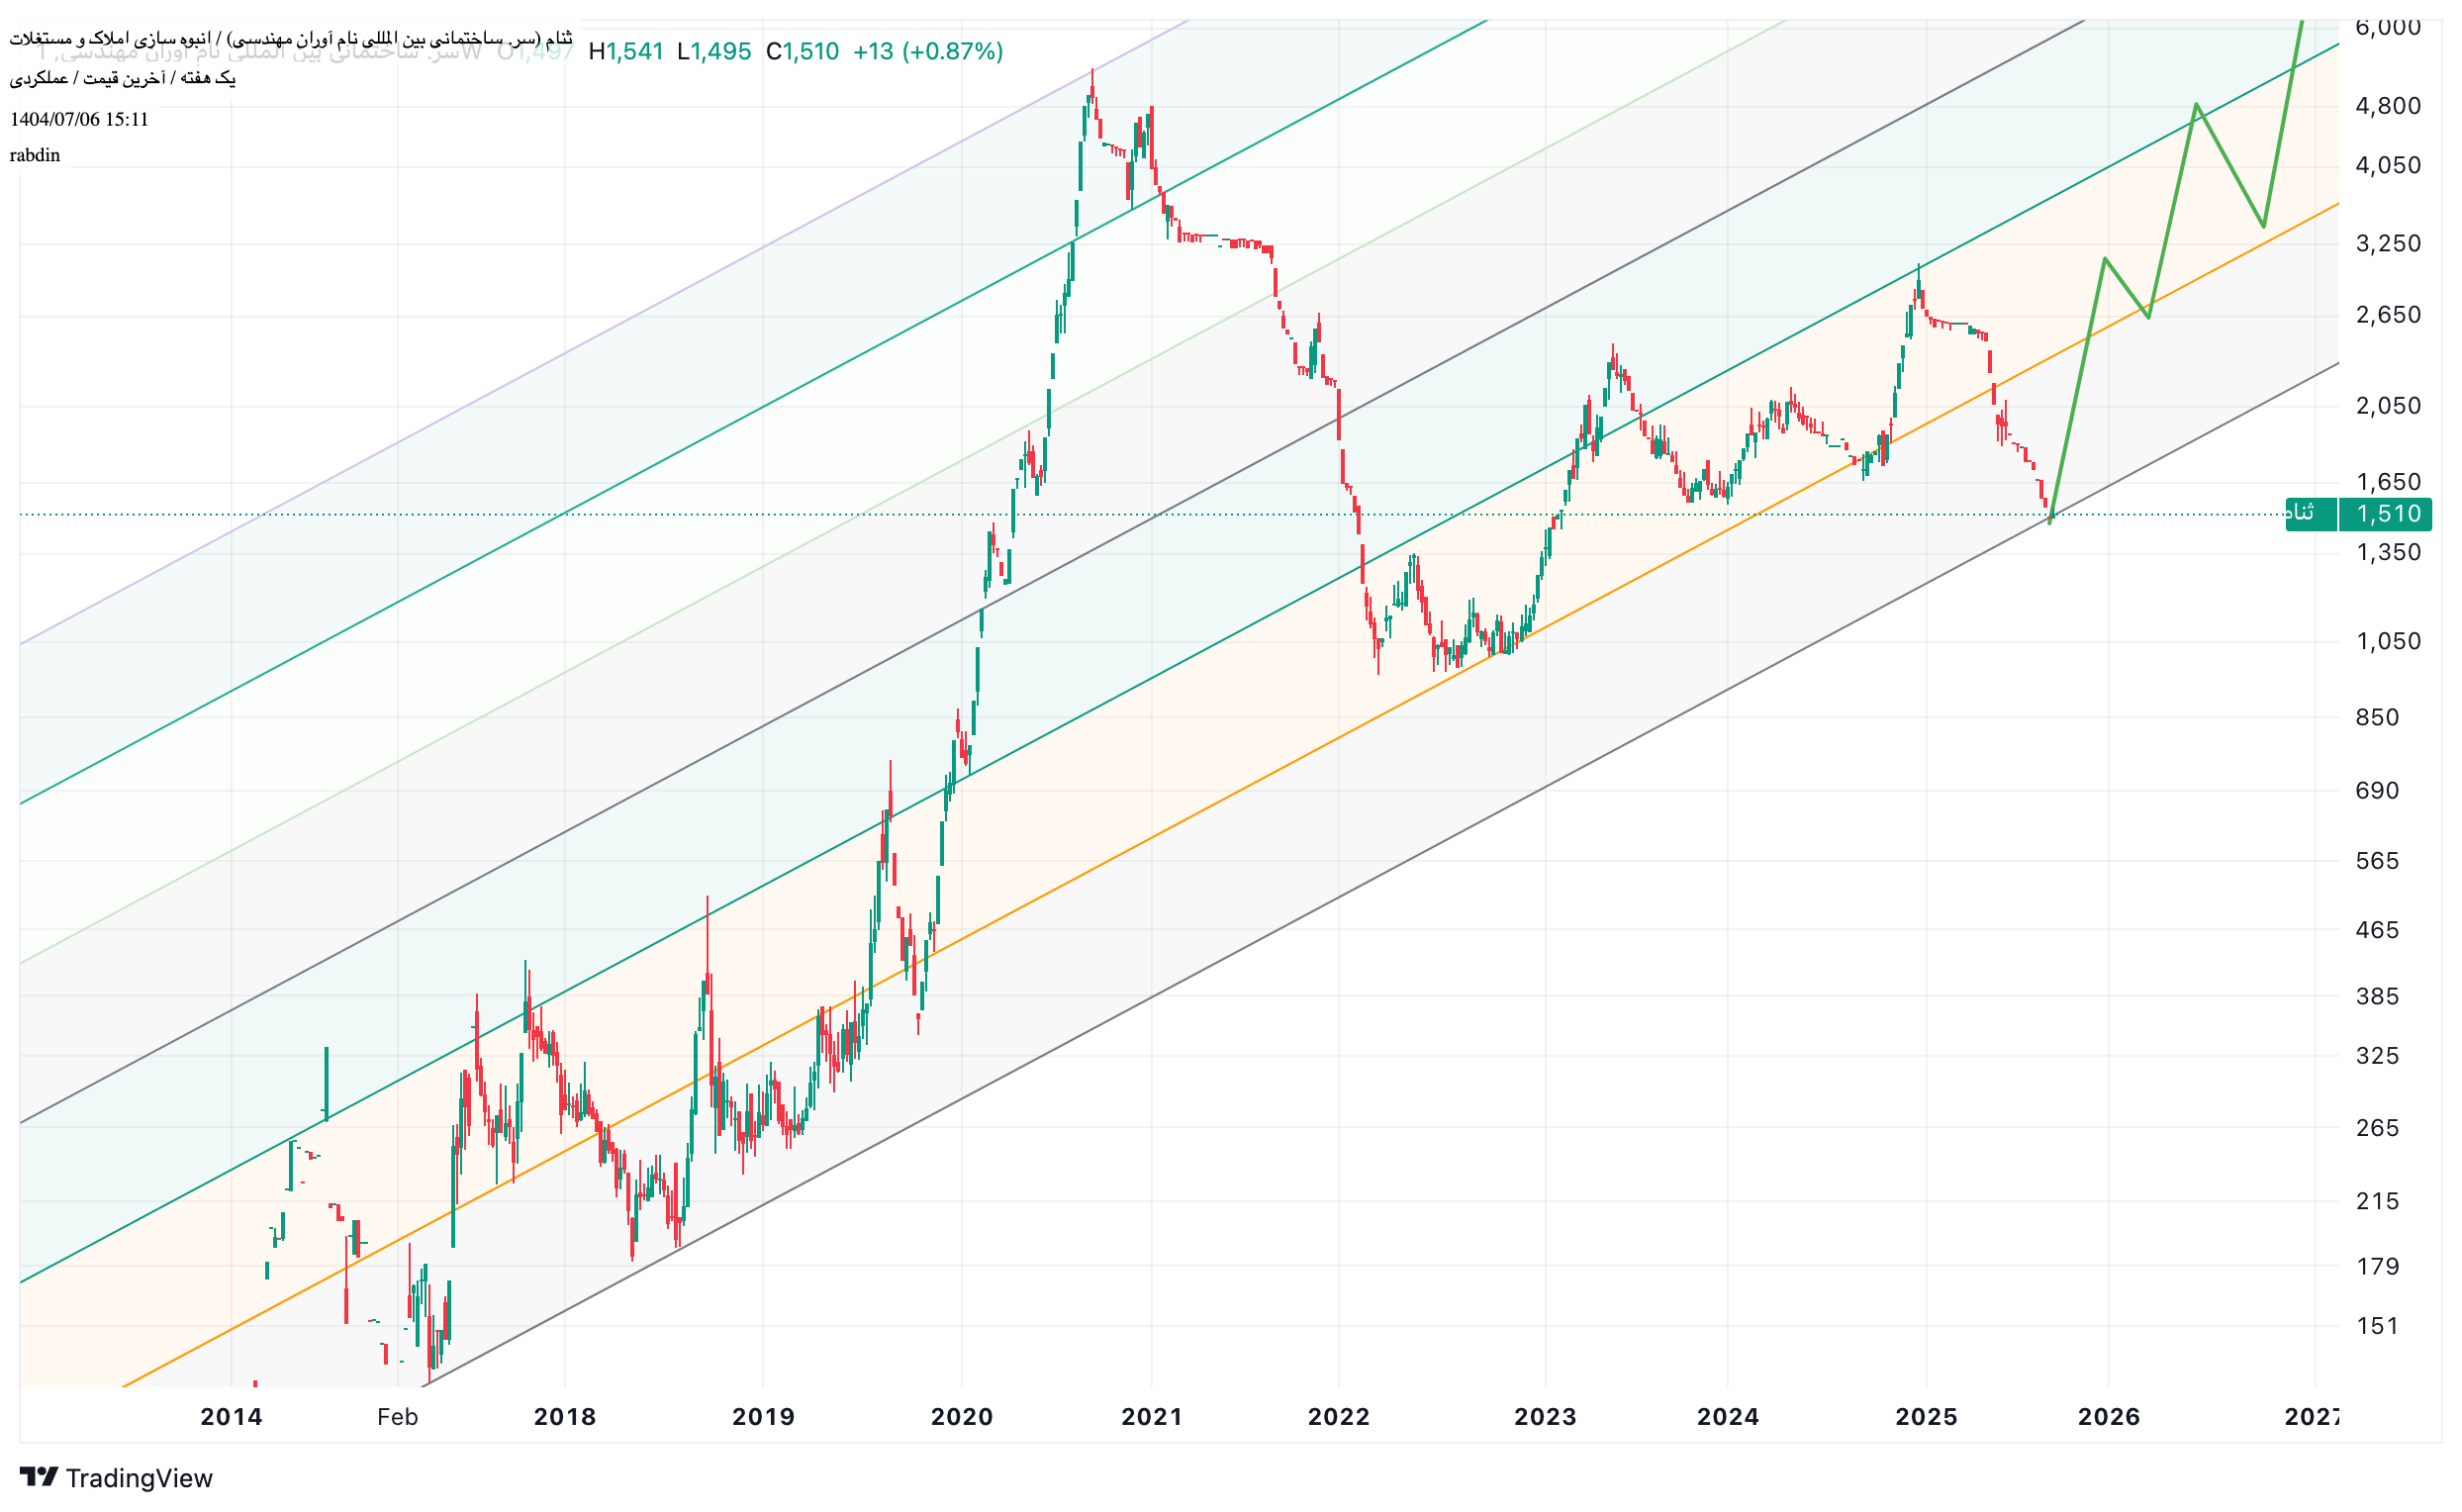2462x1512 pixels.
Task: Click the 2,050 price scale label
Action: (x=2388, y=406)
